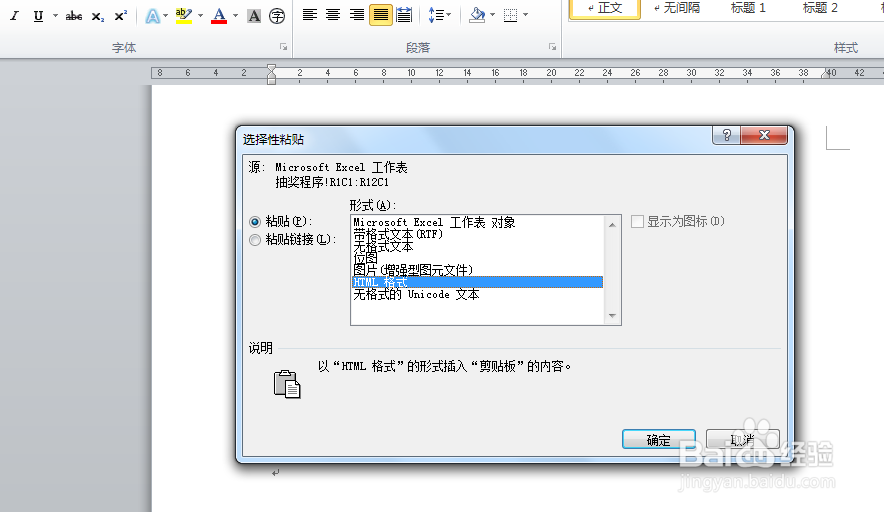Select 粘贴链接 radio button
Screen dimensions: 884x512
255,240
